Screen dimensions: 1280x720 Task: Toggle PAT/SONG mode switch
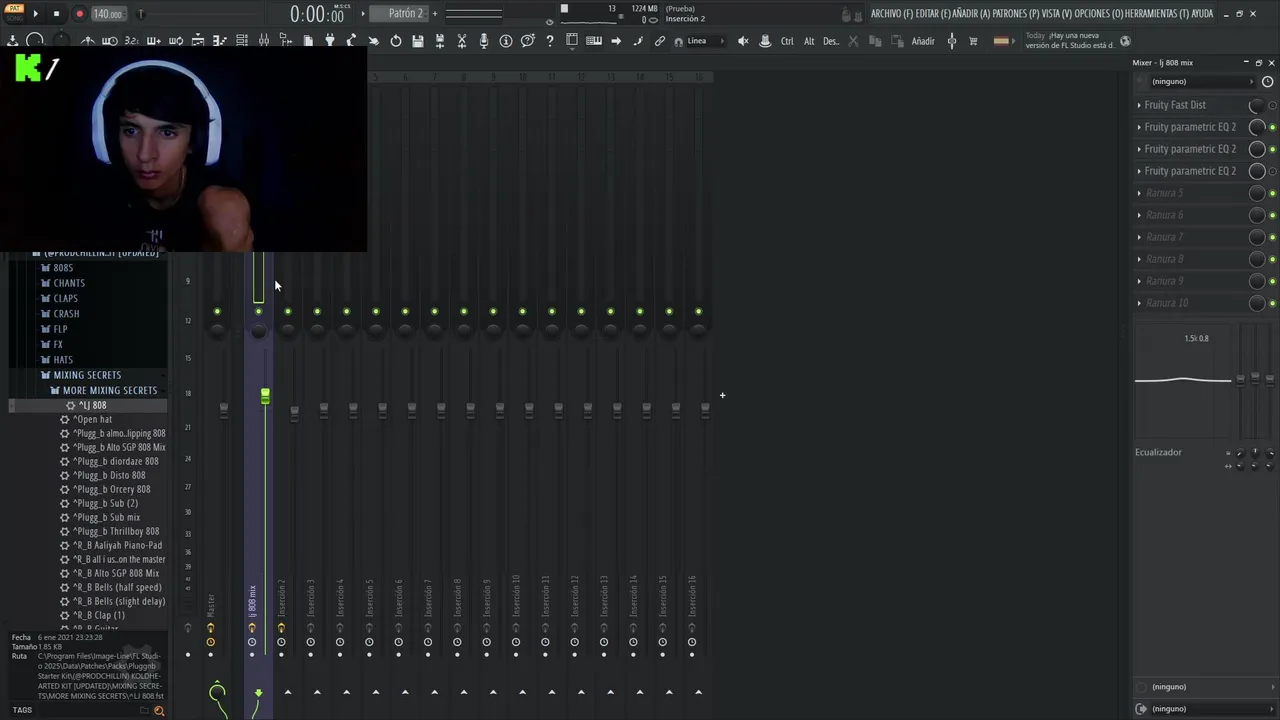pyautogui.click(x=15, y=13)
